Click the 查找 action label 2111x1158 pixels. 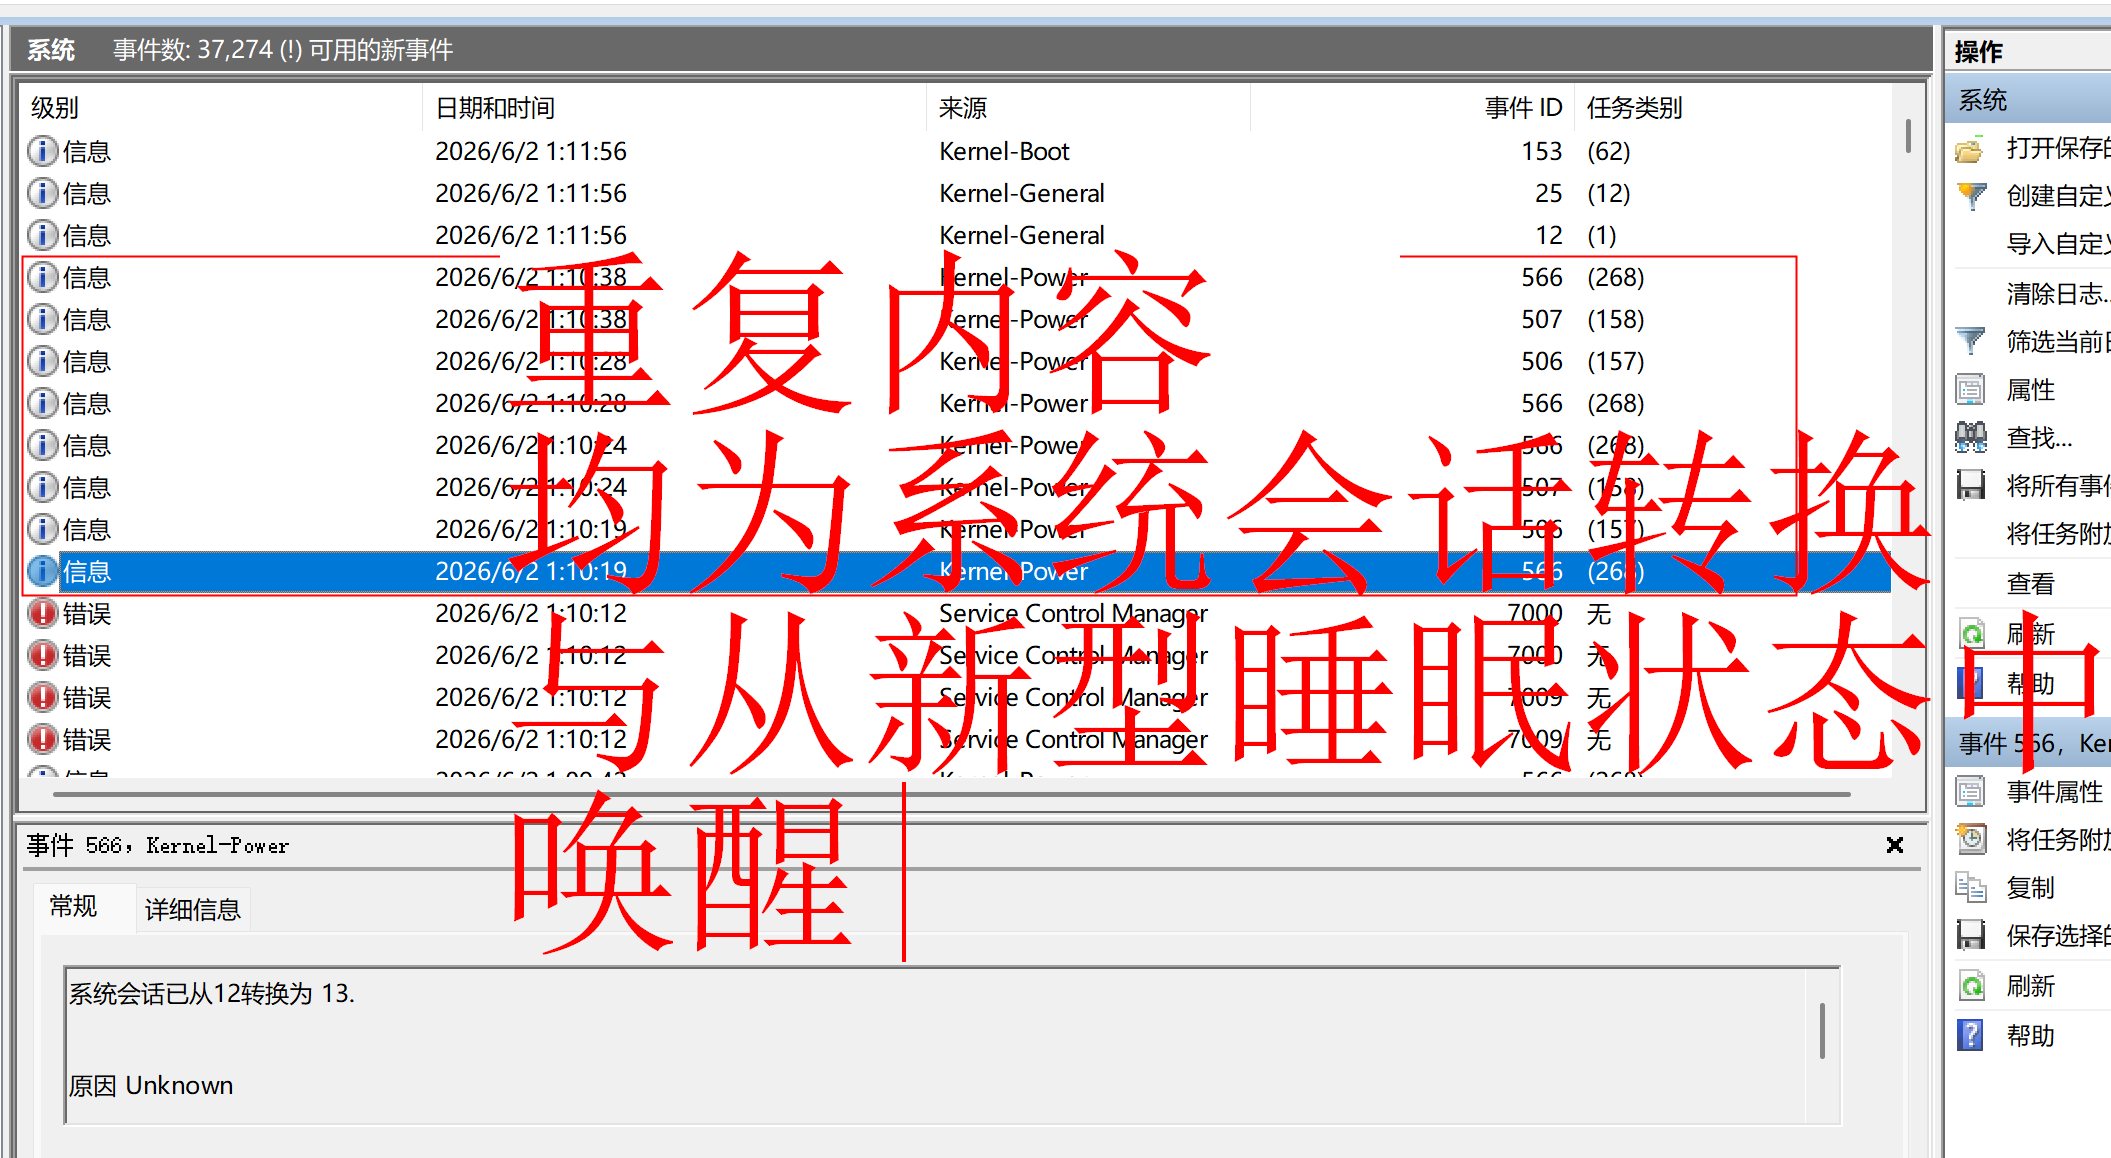tap(2039, 438)
